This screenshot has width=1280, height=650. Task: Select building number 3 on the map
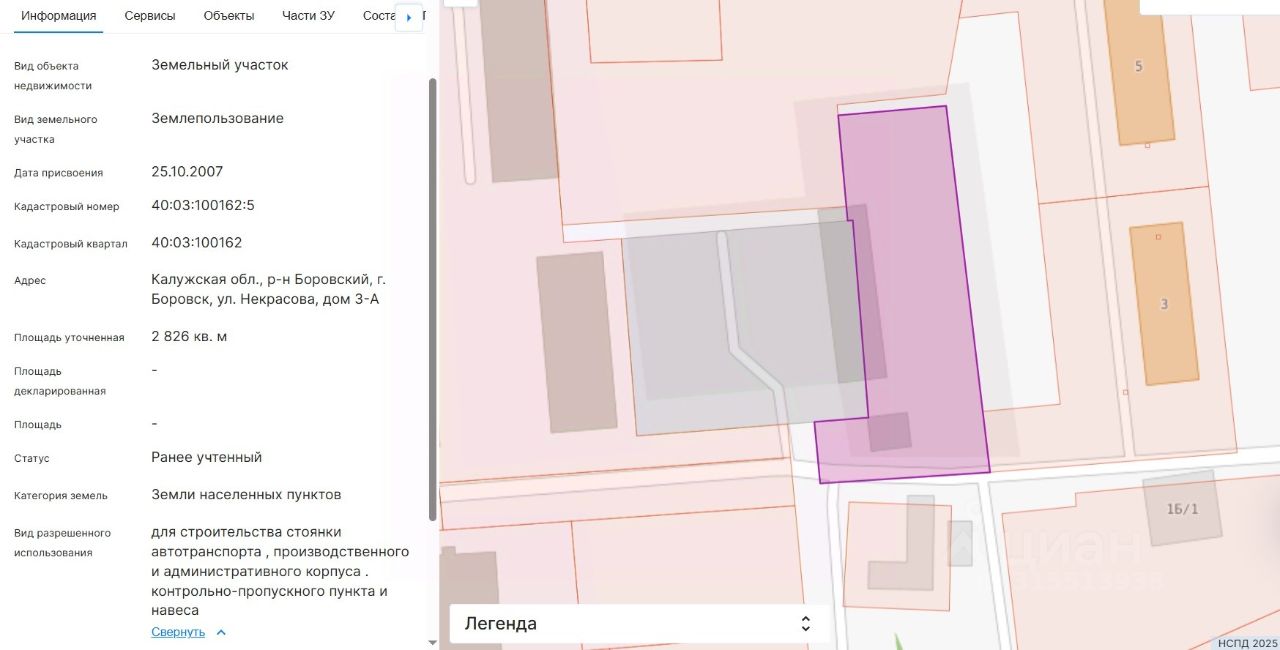1164,304
